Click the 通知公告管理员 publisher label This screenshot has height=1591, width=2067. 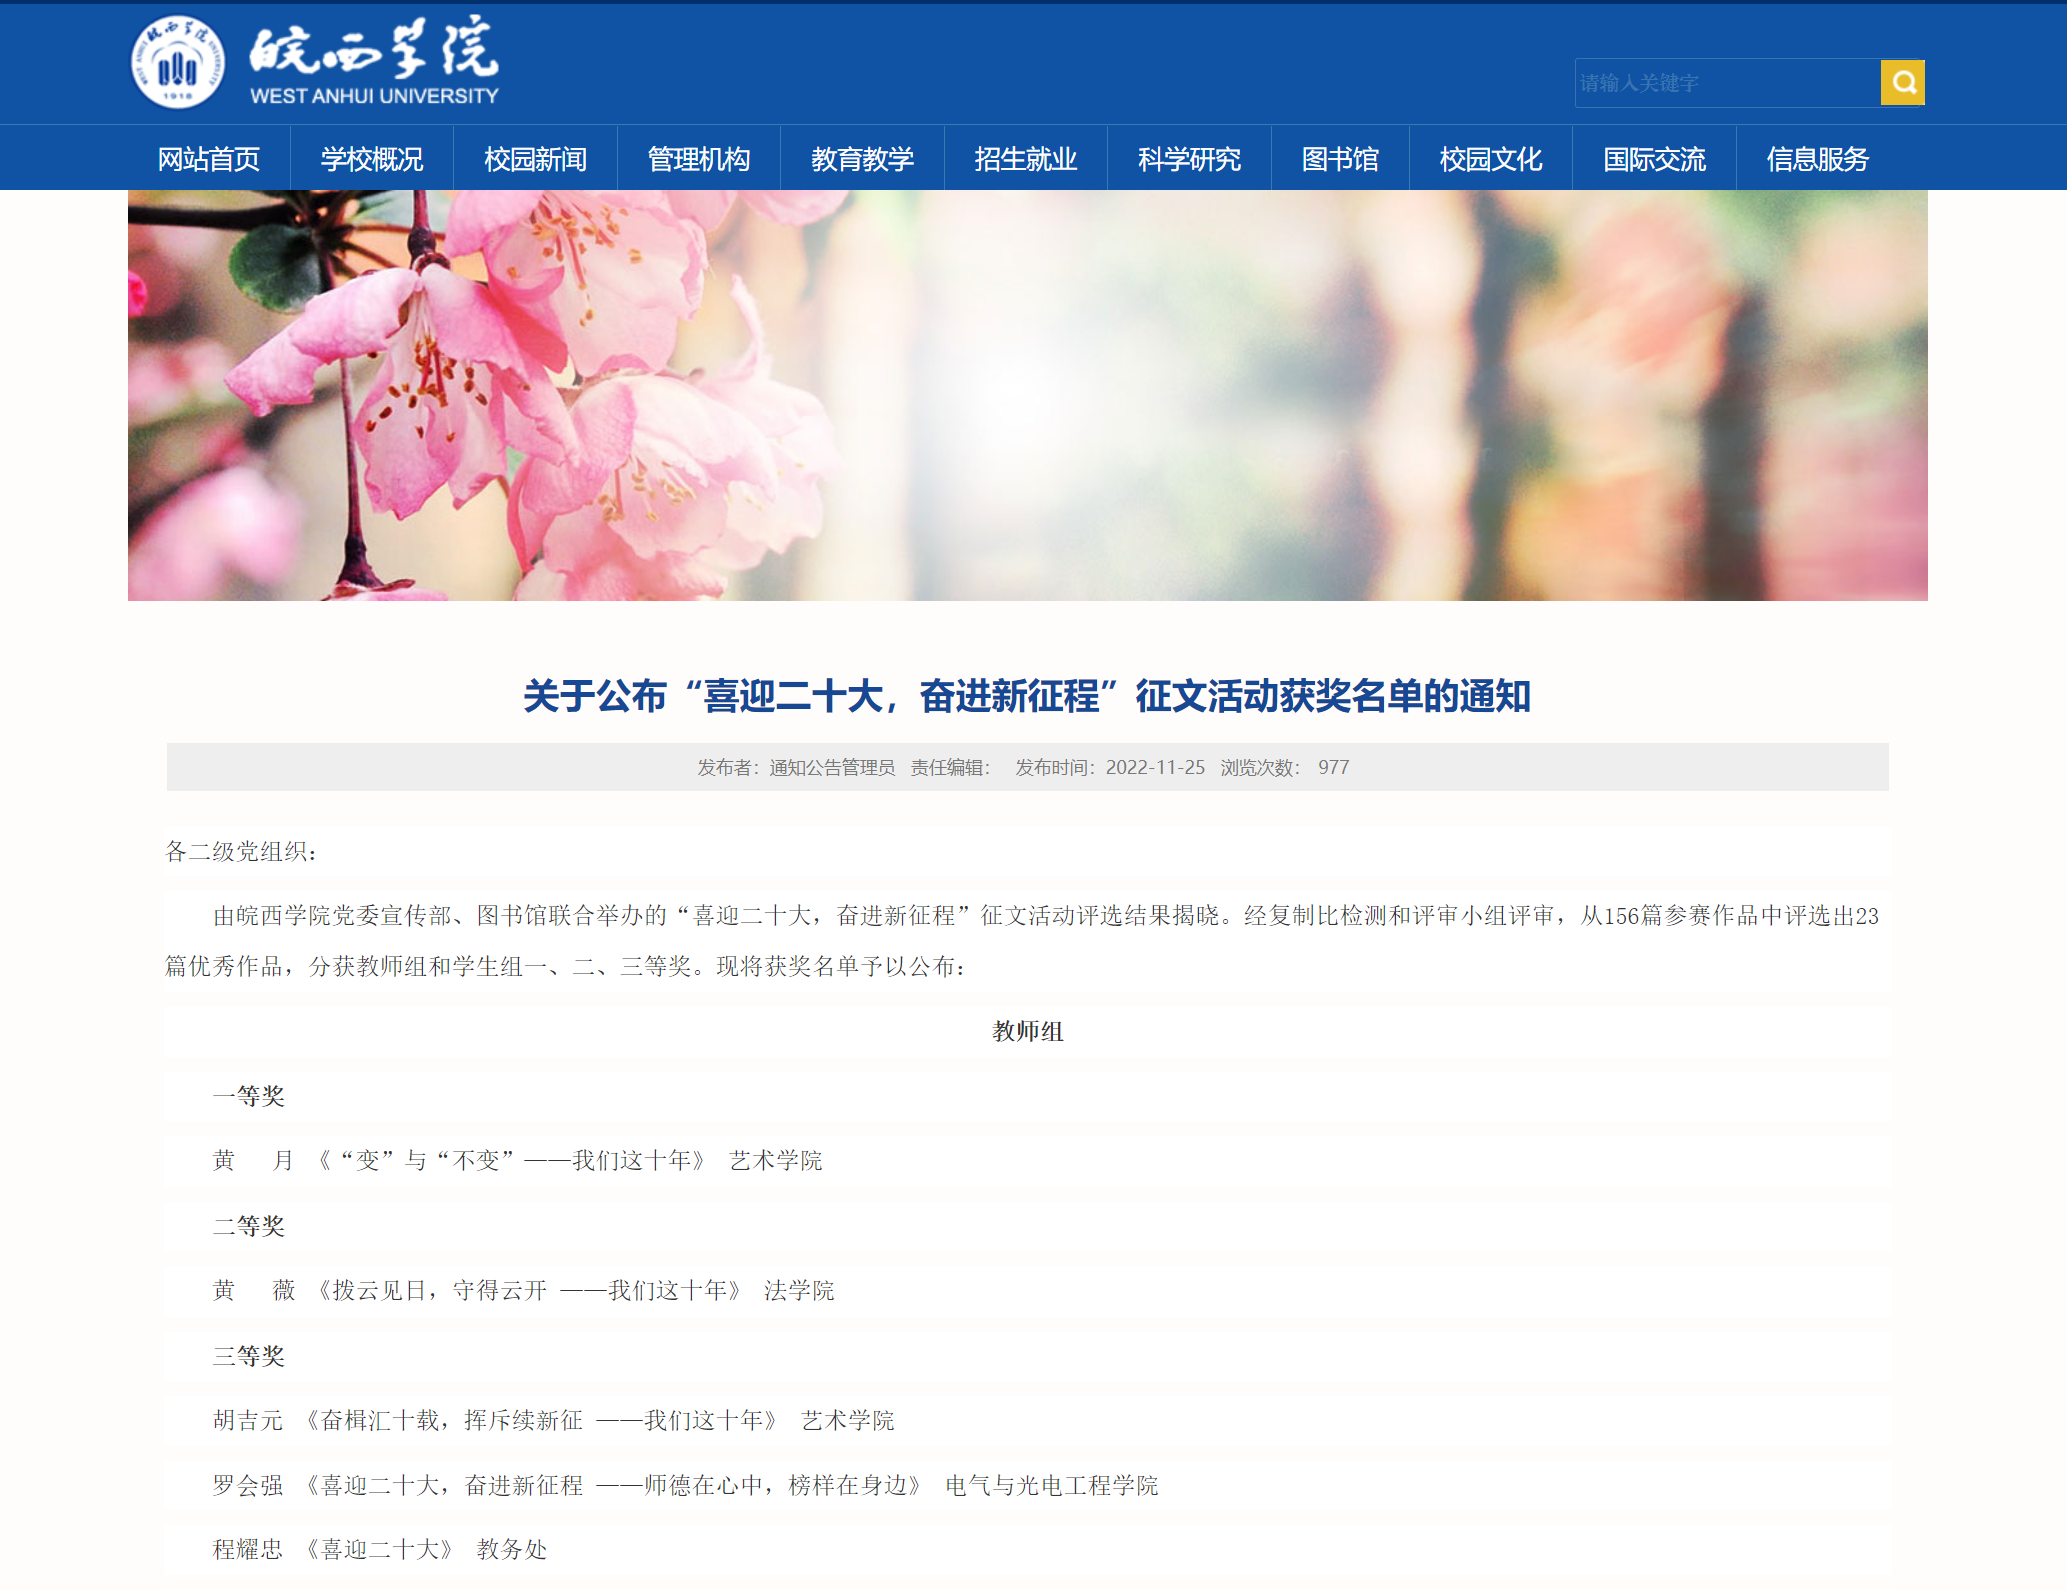tap(831, 767)
